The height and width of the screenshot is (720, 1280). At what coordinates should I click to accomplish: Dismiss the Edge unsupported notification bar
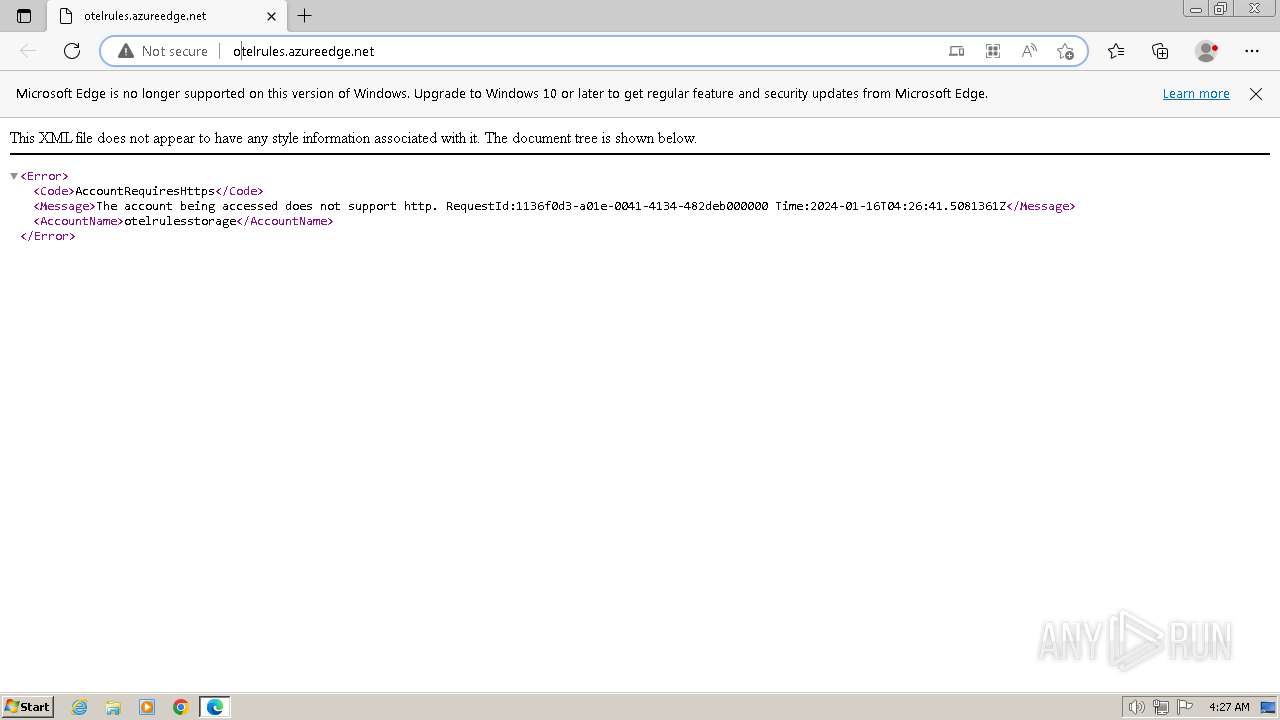pos(1256,94)
